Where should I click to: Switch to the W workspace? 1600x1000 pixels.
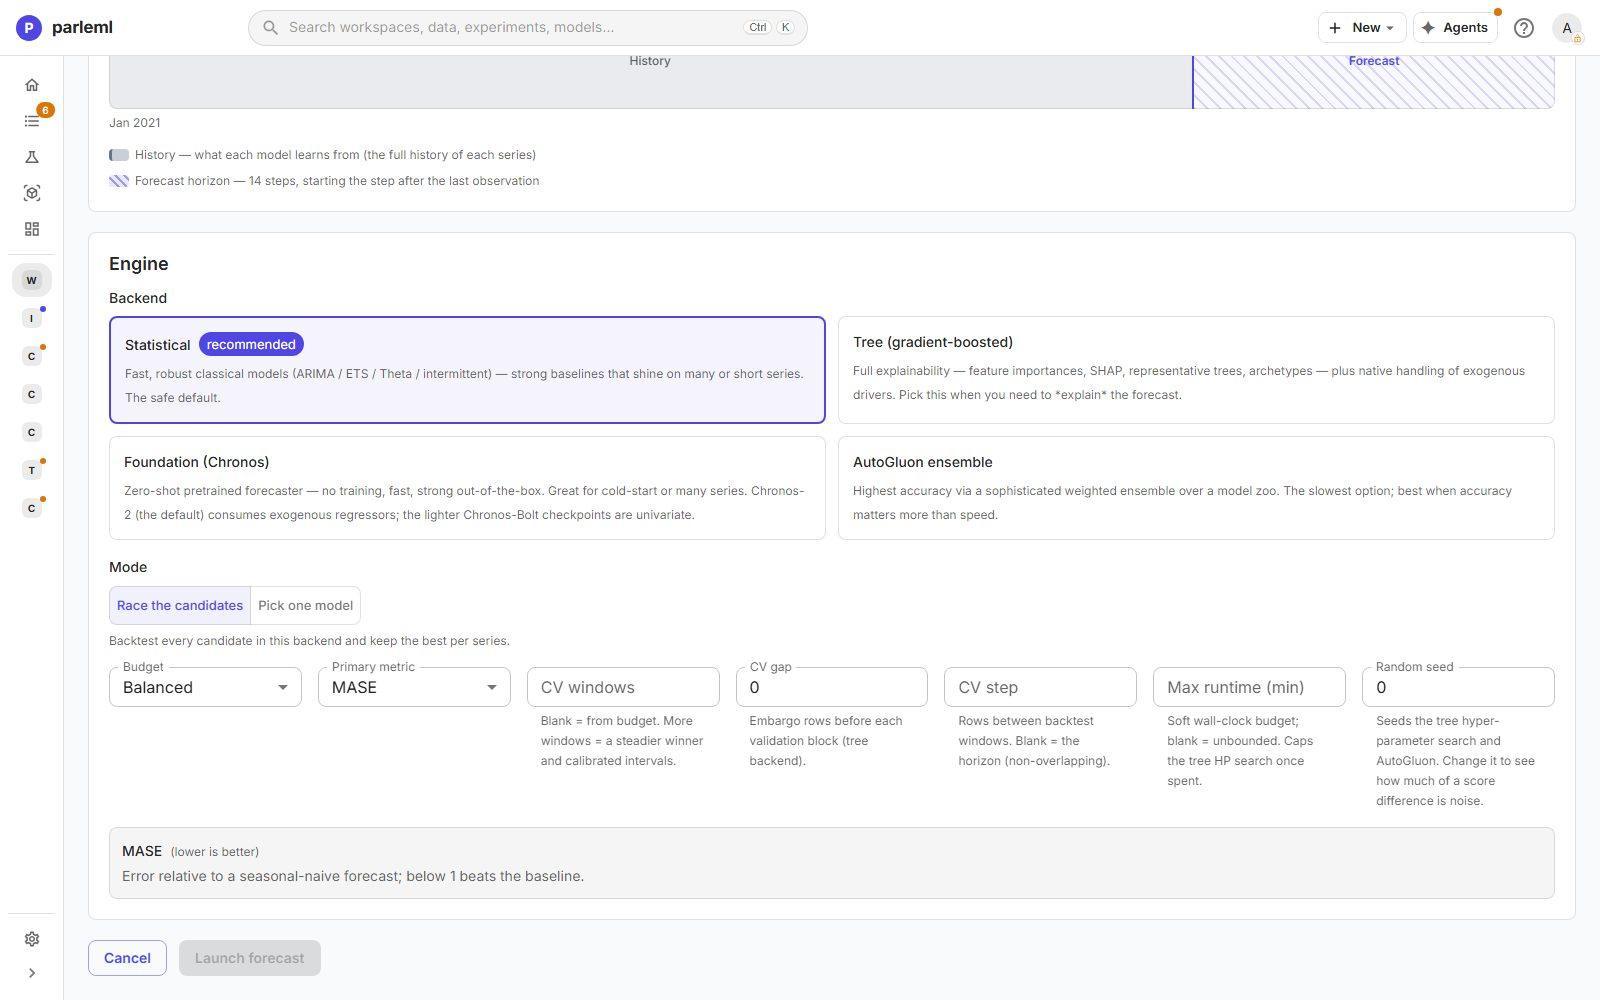[32, 280]
